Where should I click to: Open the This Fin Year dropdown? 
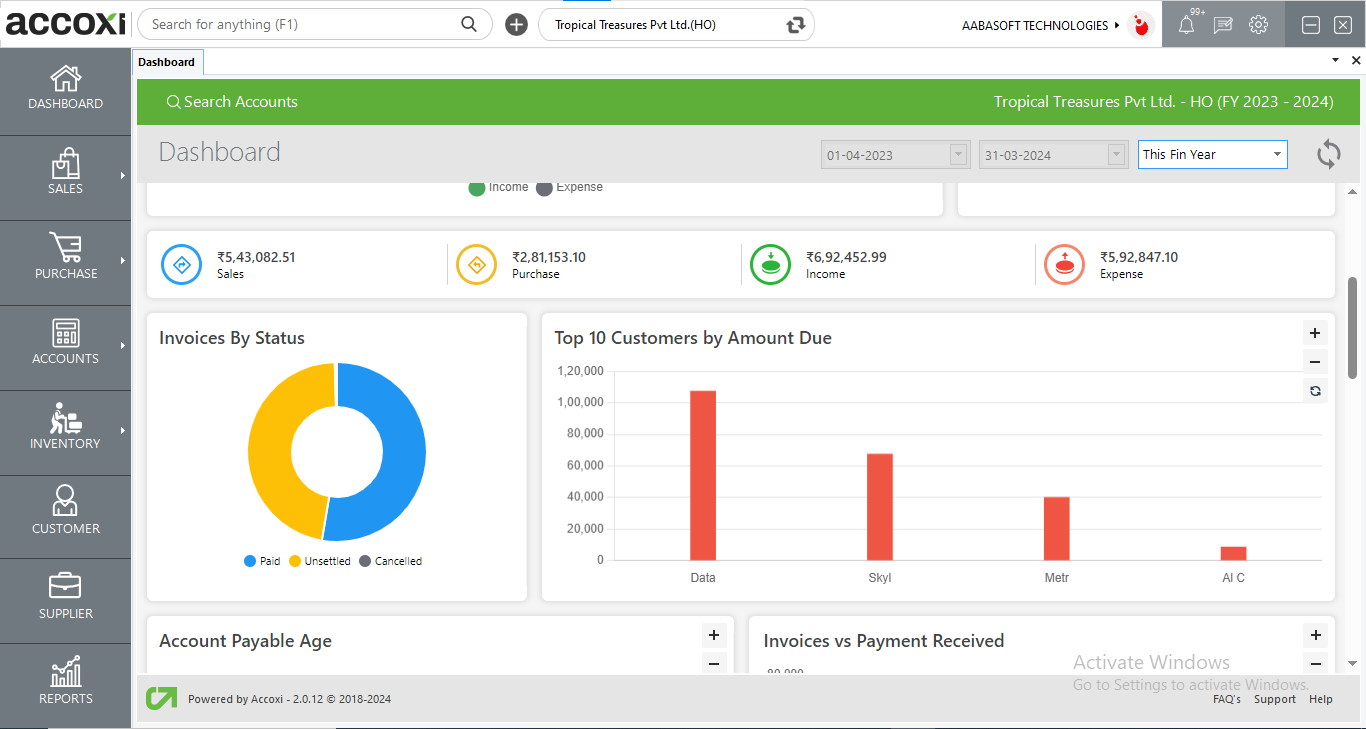tap(1212, 154)
